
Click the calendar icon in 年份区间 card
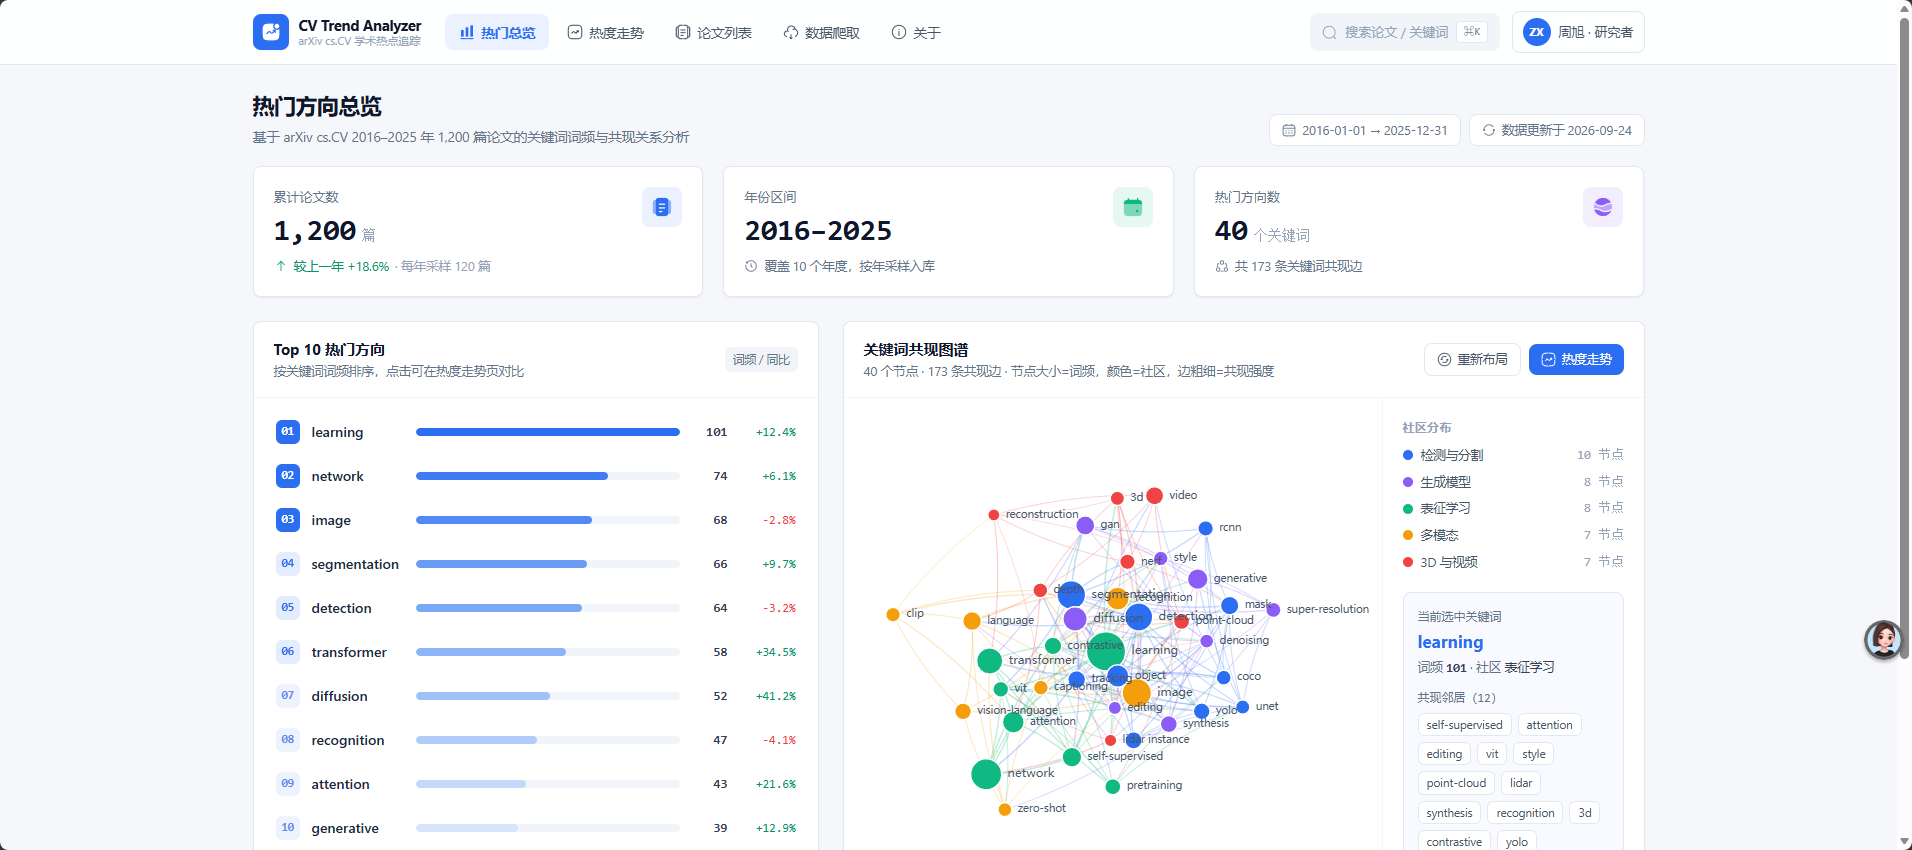click(x=1133, y=207)
